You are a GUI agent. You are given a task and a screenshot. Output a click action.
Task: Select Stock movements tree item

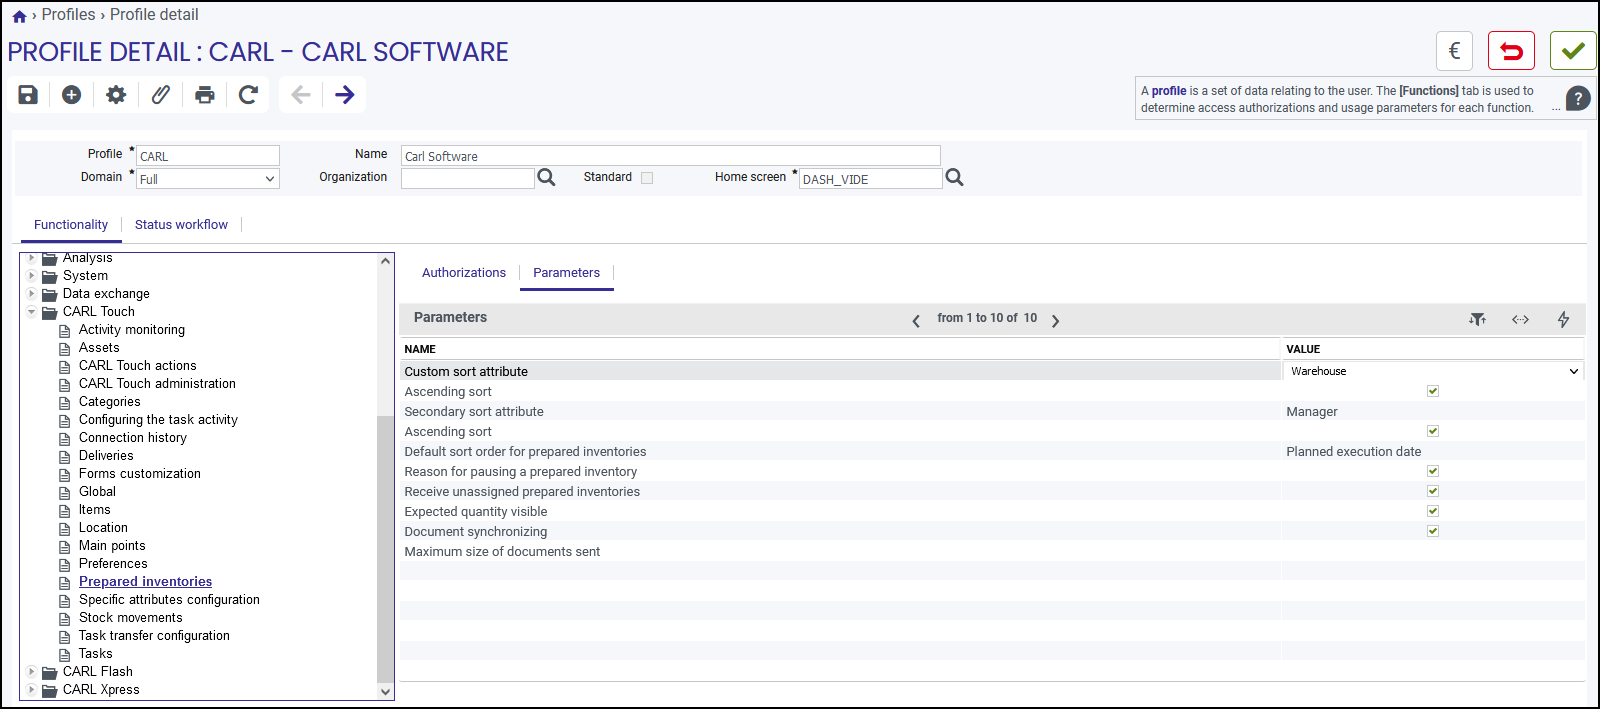[131, 618]
